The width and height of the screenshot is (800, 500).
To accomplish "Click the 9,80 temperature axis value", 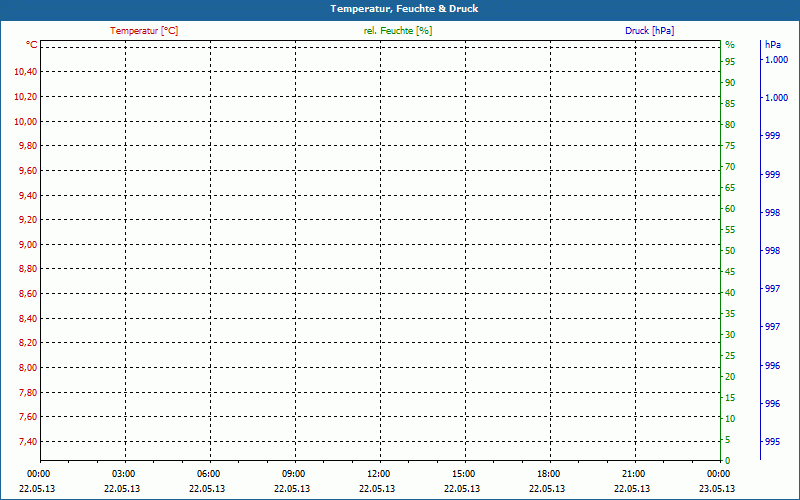I will 28,146.
